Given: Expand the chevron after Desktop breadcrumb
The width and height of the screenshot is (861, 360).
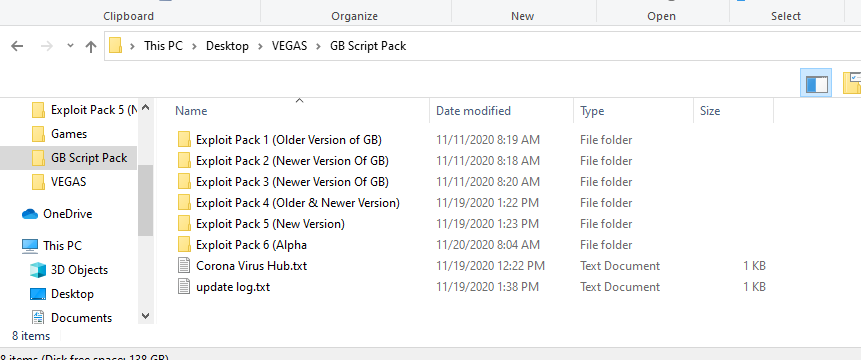Looking at the screenshot, I should (260, 46).
